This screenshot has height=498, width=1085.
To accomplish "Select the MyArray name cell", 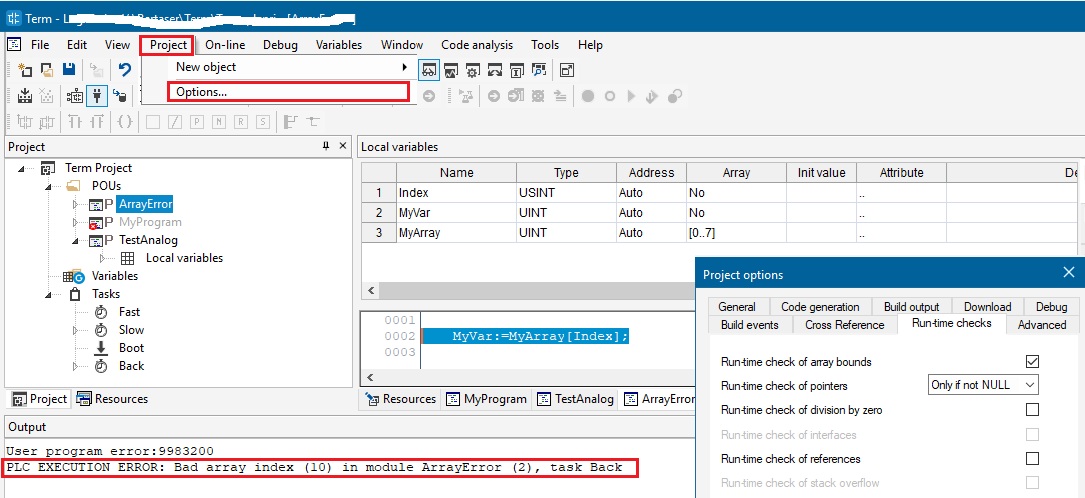I will 456,233.
